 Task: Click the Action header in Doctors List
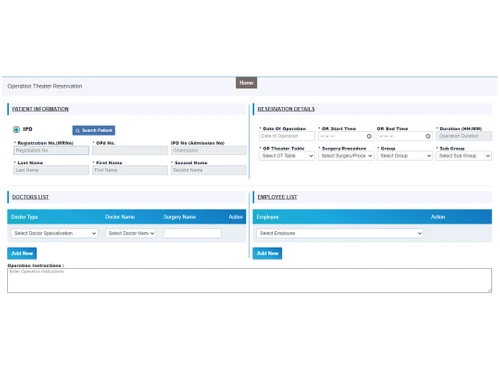[x=235, y=217]
